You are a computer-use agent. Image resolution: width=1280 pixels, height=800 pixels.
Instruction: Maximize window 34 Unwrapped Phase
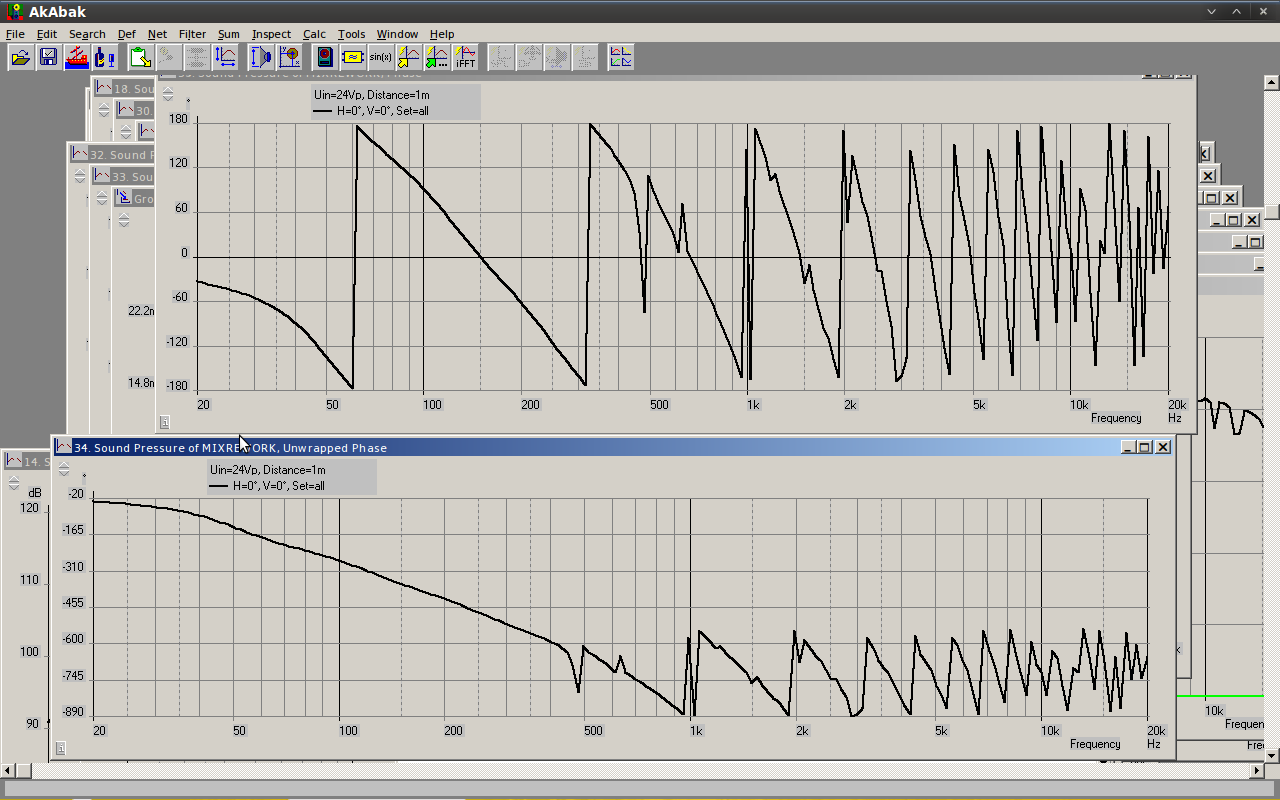(x=1146, y=447)
